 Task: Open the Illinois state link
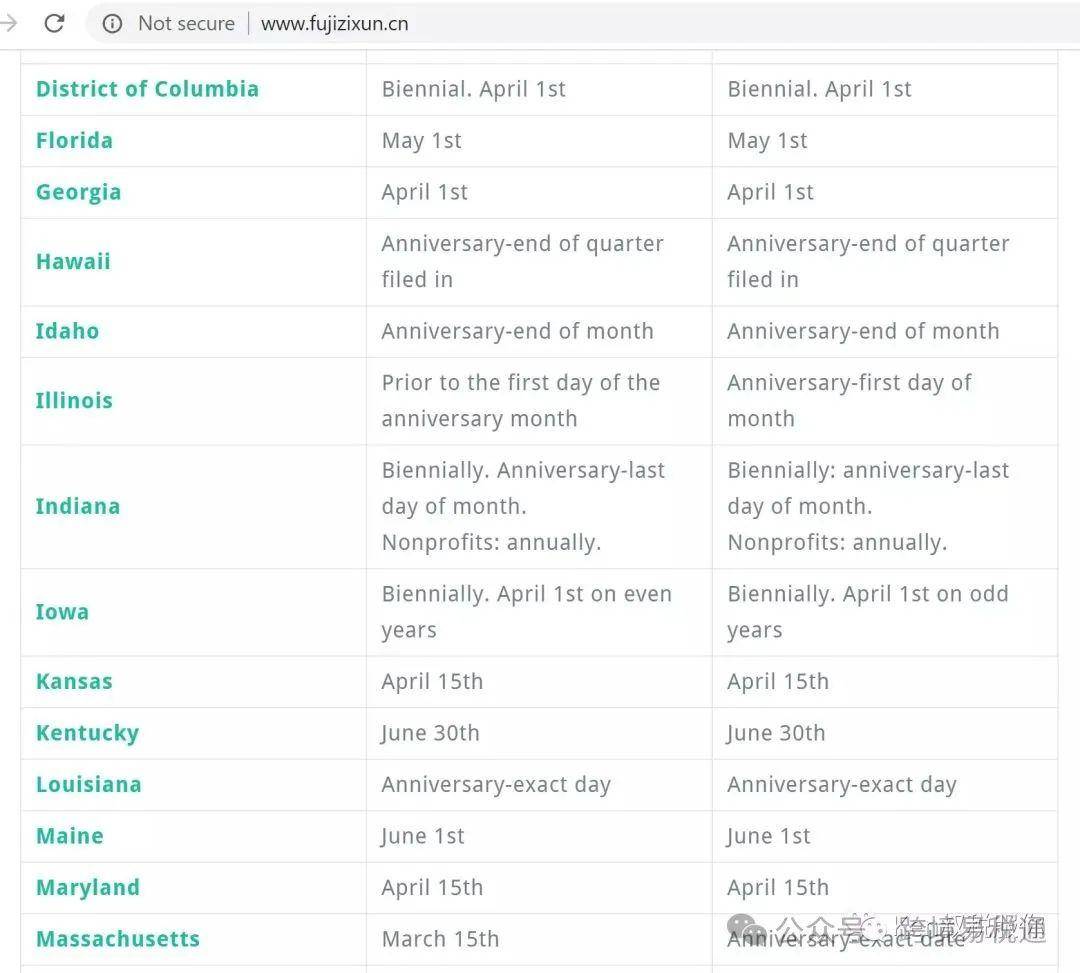pos(74,401)
